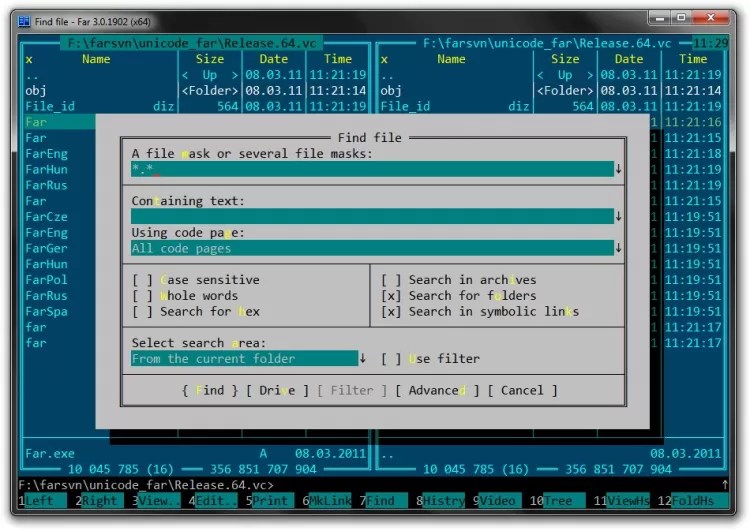750x531 pixels.
Task: Click the up arrow at command line end
Action: click(x=725, y=485)
